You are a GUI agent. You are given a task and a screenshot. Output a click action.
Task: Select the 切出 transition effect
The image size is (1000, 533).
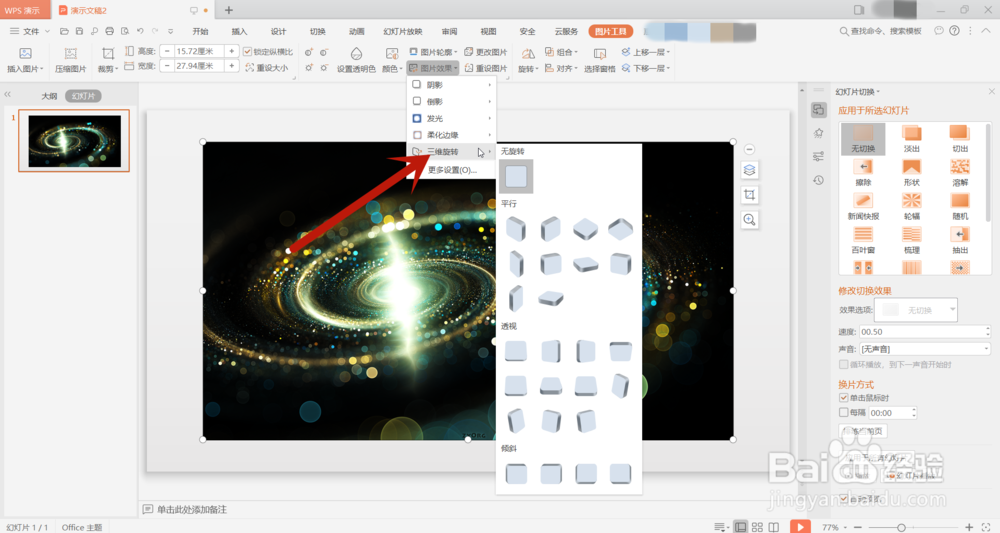[x=960, y=138]
